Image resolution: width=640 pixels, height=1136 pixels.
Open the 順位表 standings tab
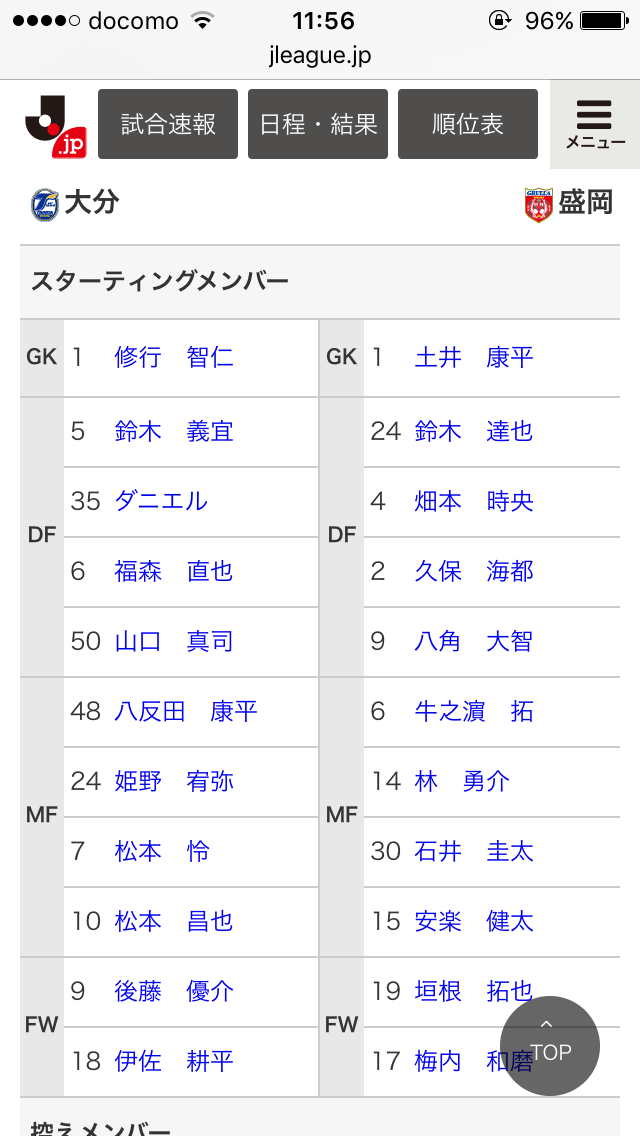(468, 124)
